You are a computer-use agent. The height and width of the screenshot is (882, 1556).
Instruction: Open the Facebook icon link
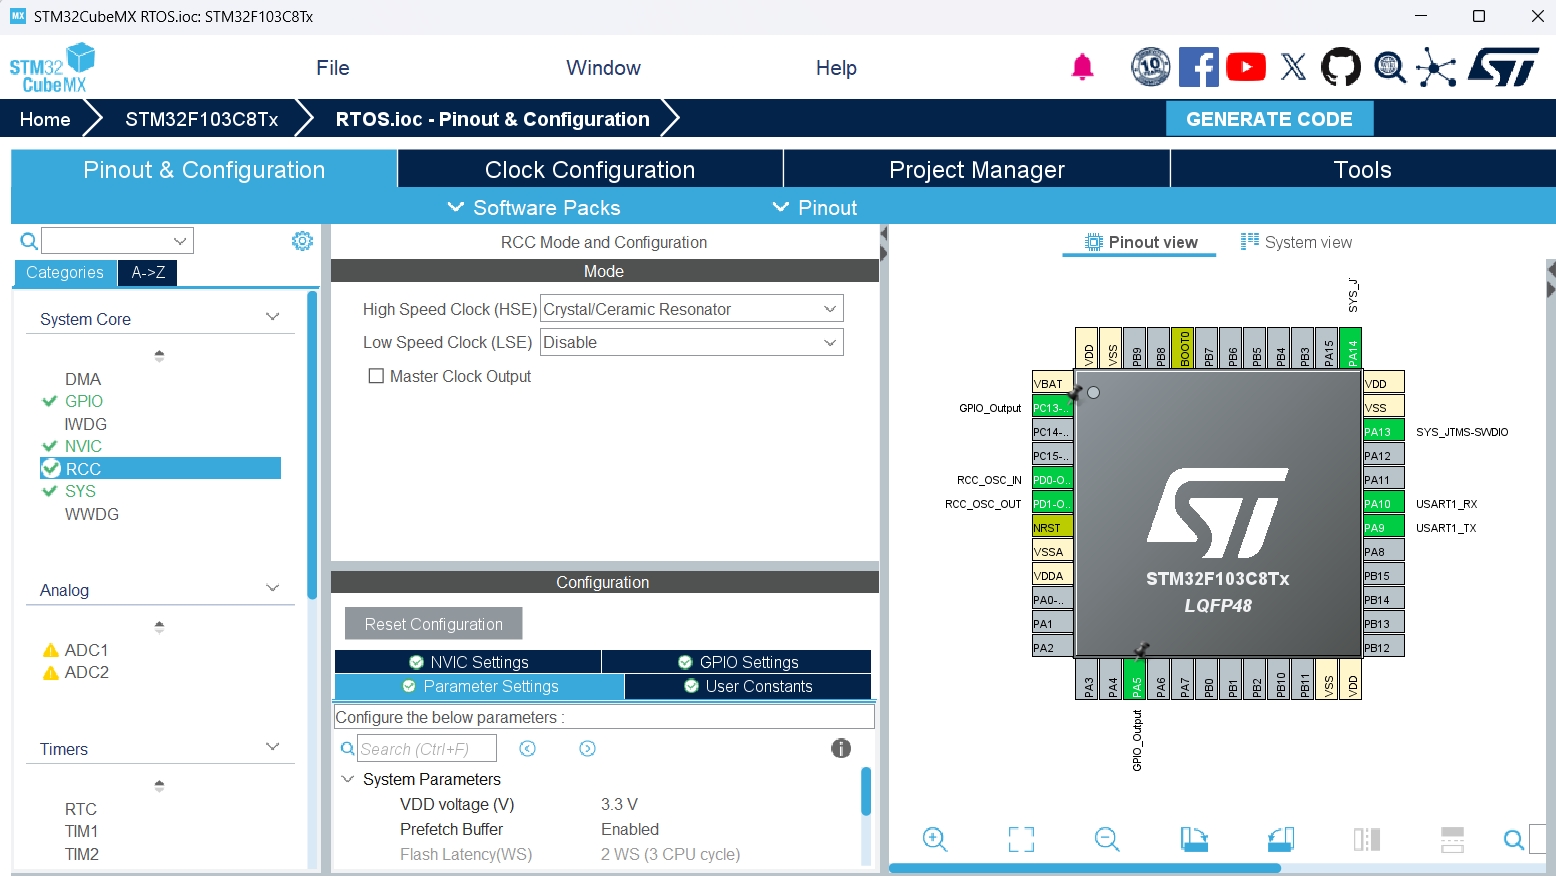tap(1198, 67)
